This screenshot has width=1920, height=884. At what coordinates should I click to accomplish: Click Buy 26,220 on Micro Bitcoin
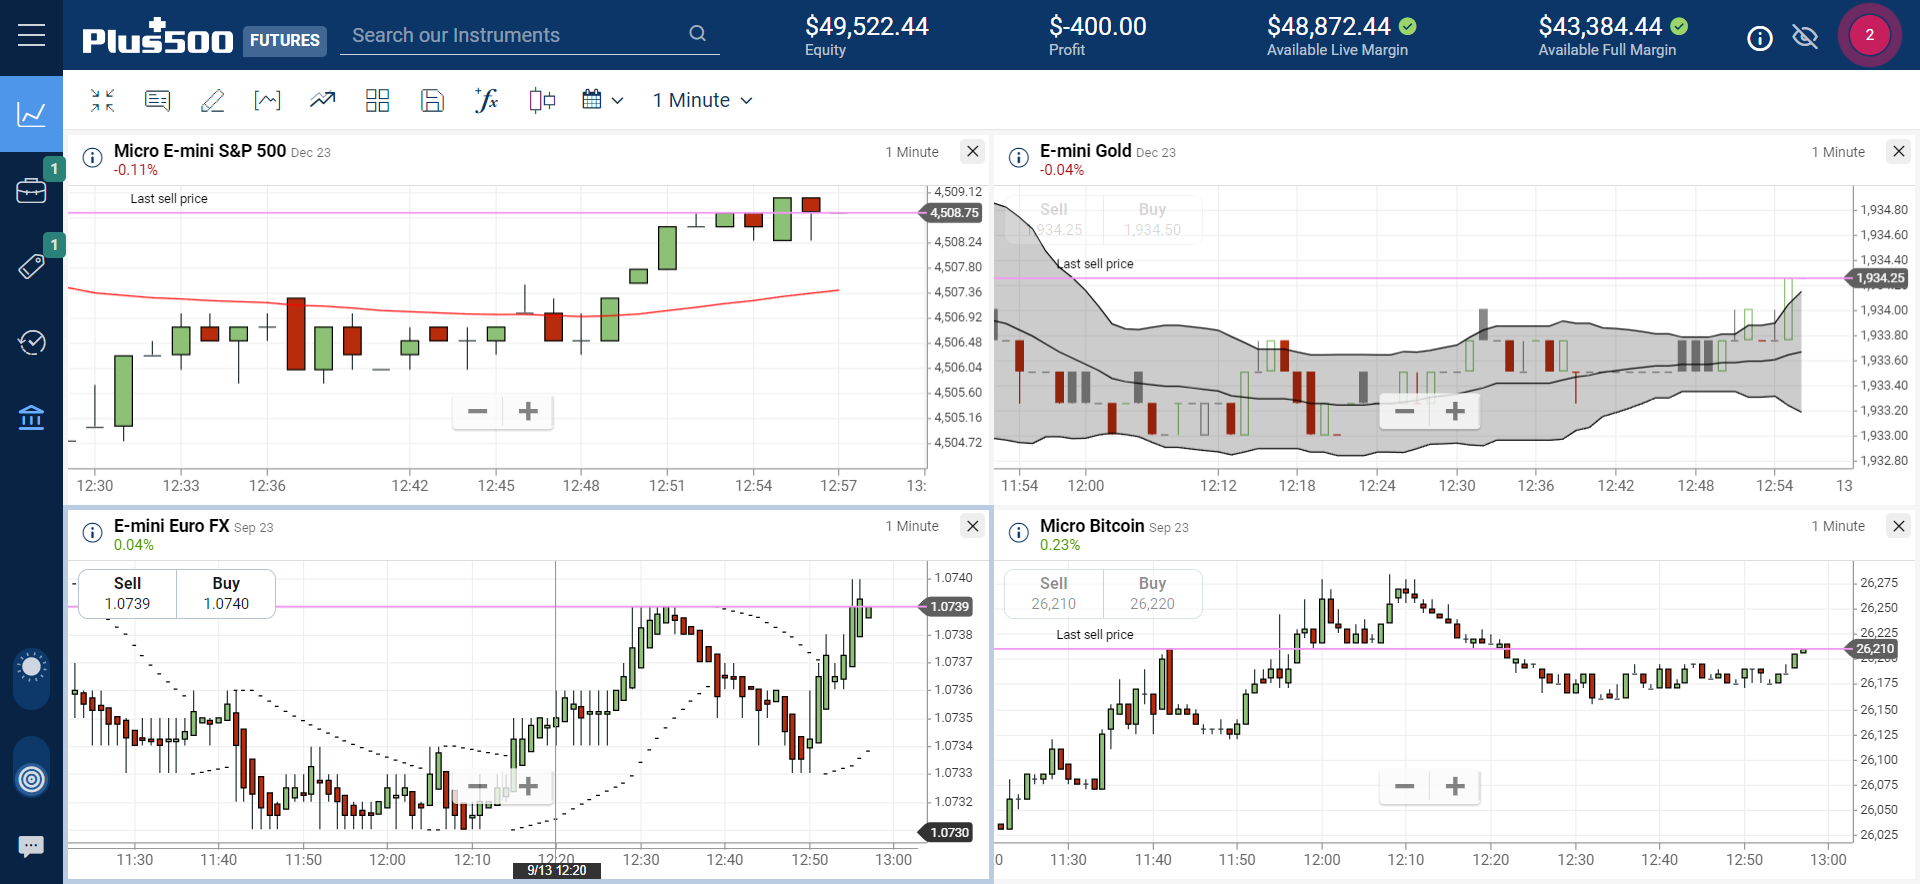[x=1152, y=594]
